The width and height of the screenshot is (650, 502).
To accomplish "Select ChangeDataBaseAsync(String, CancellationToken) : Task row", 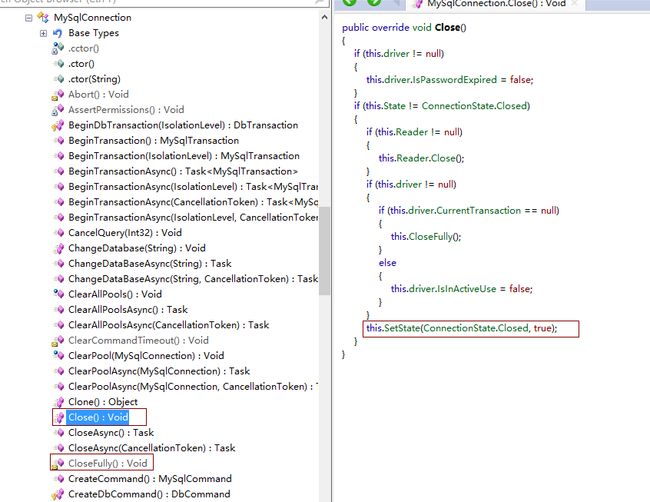I will [x=193, y=279].
